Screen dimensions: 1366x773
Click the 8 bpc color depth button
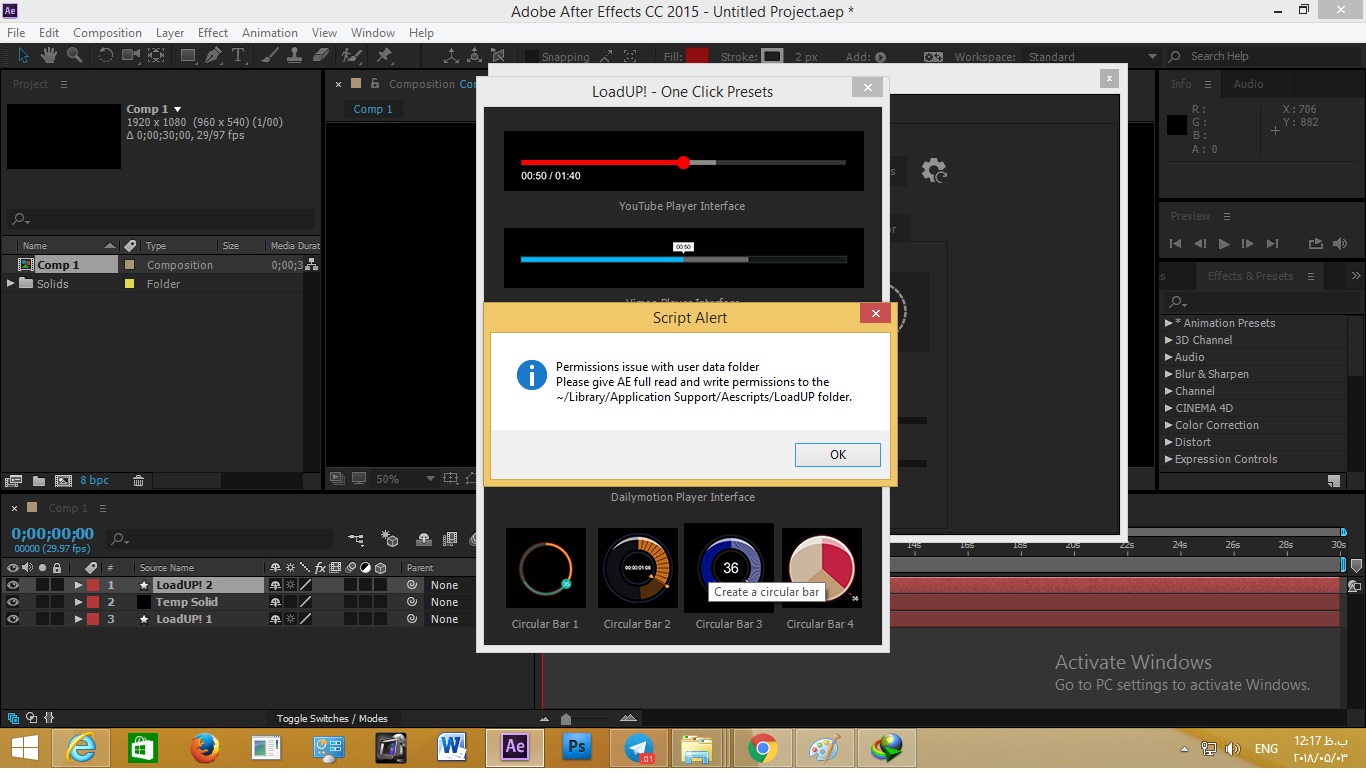pyautogui.click(x=96, y=481)
